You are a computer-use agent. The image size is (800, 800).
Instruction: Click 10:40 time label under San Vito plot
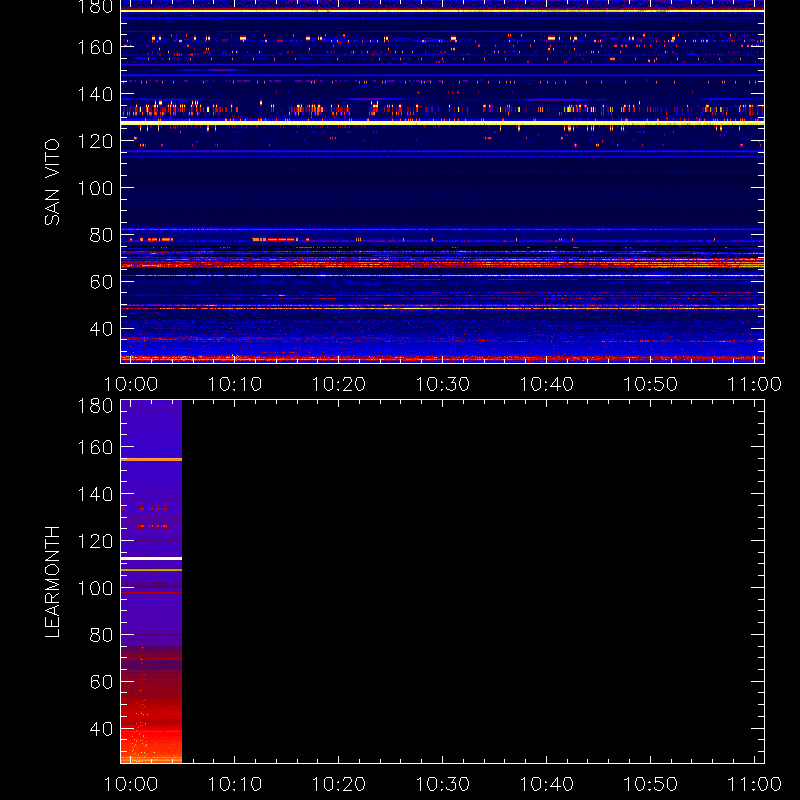pos(546,384)
